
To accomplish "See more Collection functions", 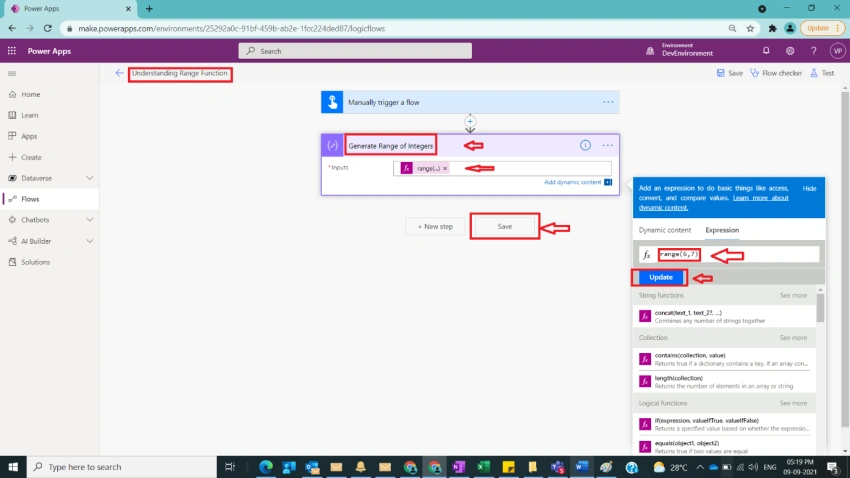I will [793, 338].
